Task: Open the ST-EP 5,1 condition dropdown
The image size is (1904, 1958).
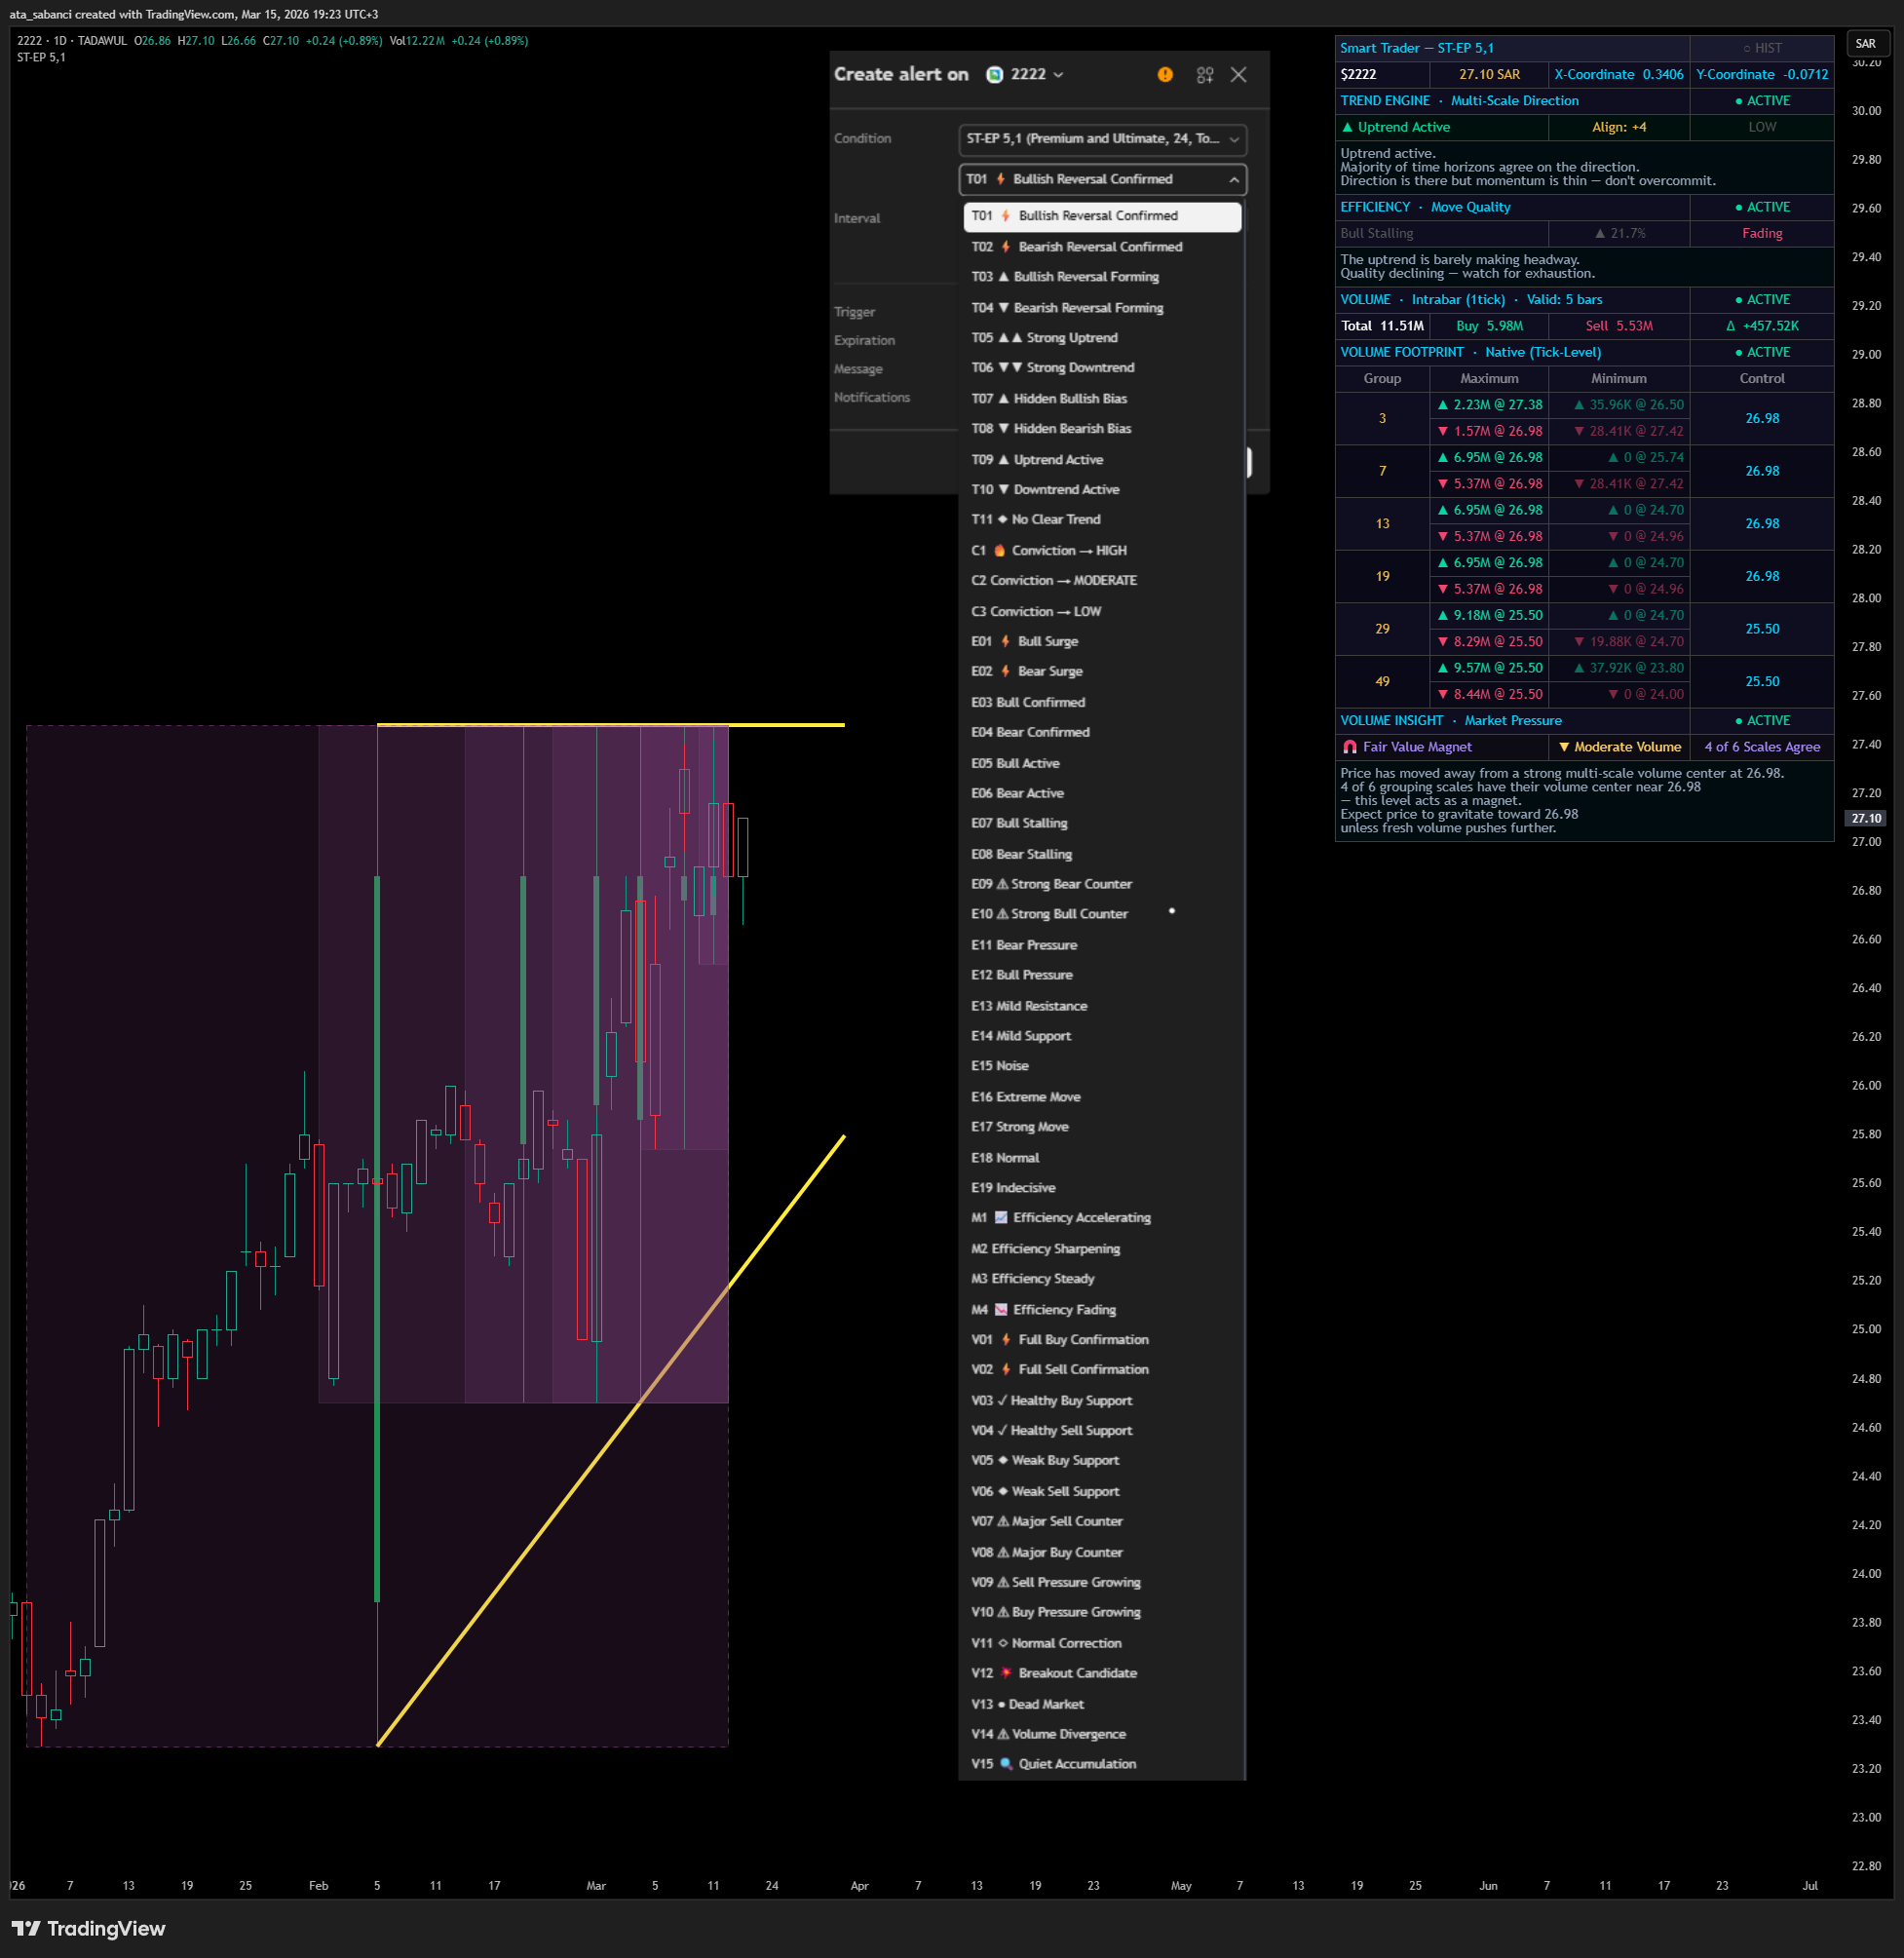Action: pyautogui.click(x=1102, y=139)
